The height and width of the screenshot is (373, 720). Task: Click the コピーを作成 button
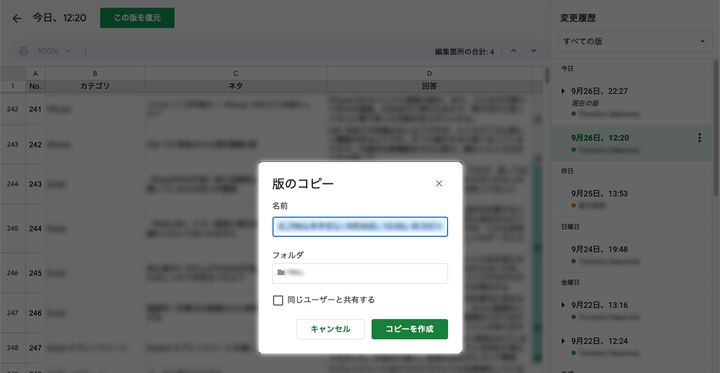[x=410, y=329]
